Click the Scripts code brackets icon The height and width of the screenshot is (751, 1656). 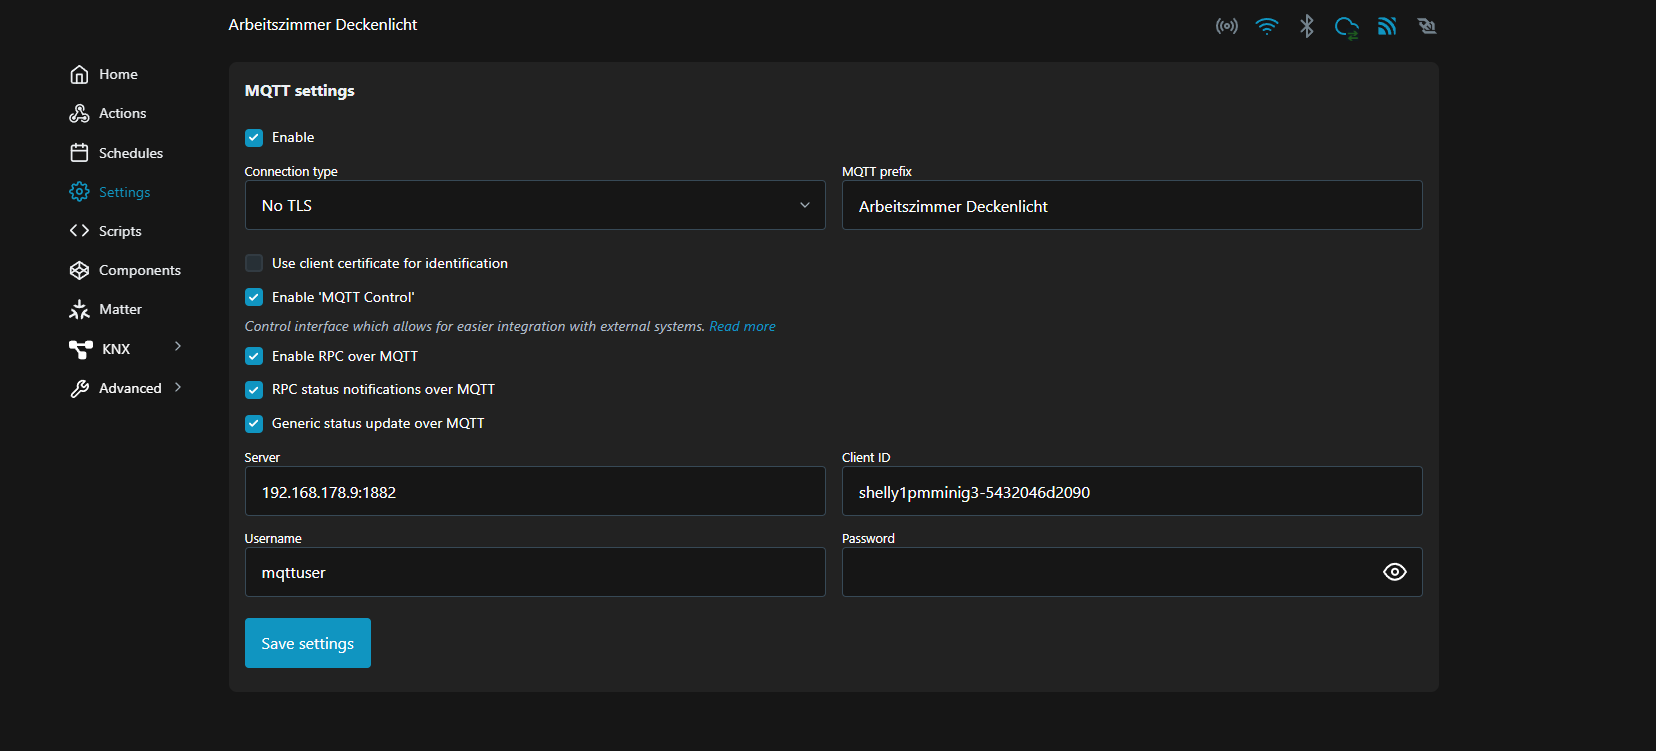point(79,231)
